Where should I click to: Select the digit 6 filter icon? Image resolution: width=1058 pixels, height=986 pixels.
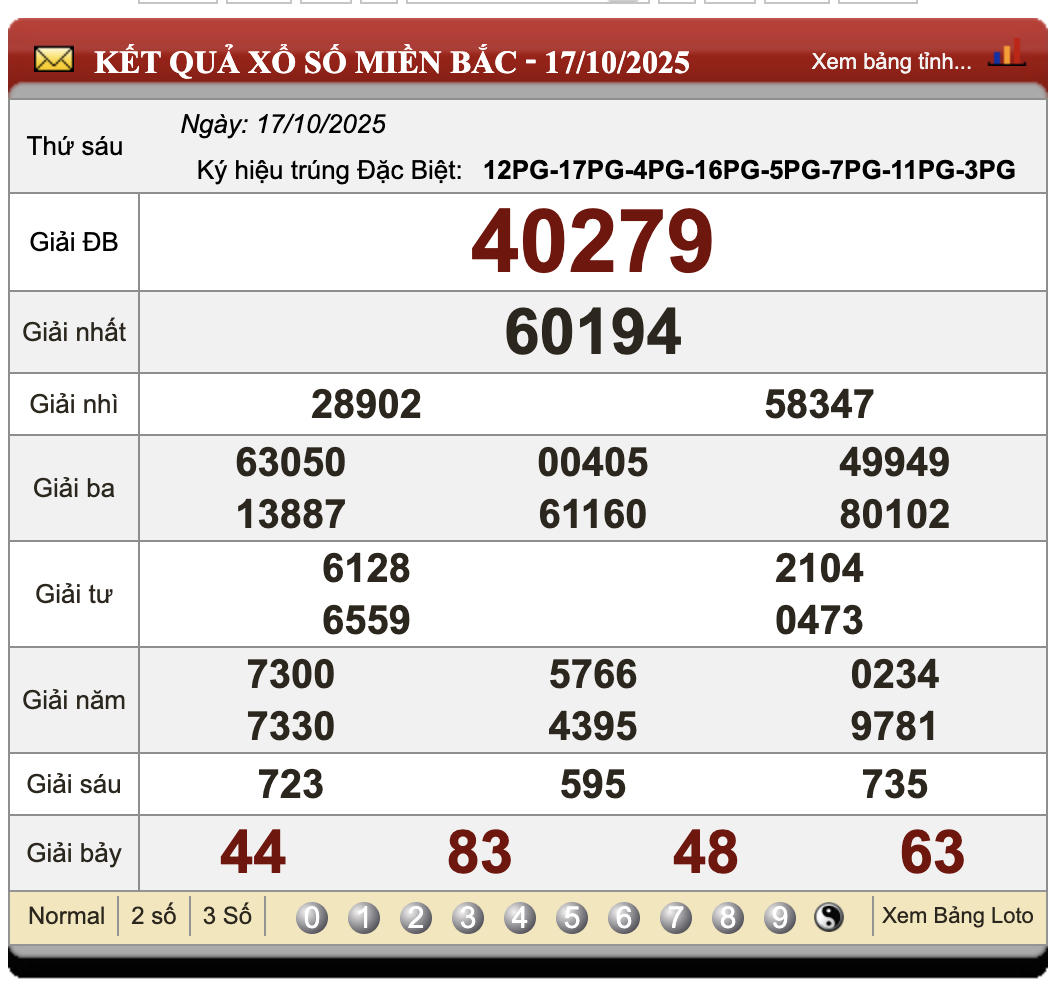tap(623, 916)
